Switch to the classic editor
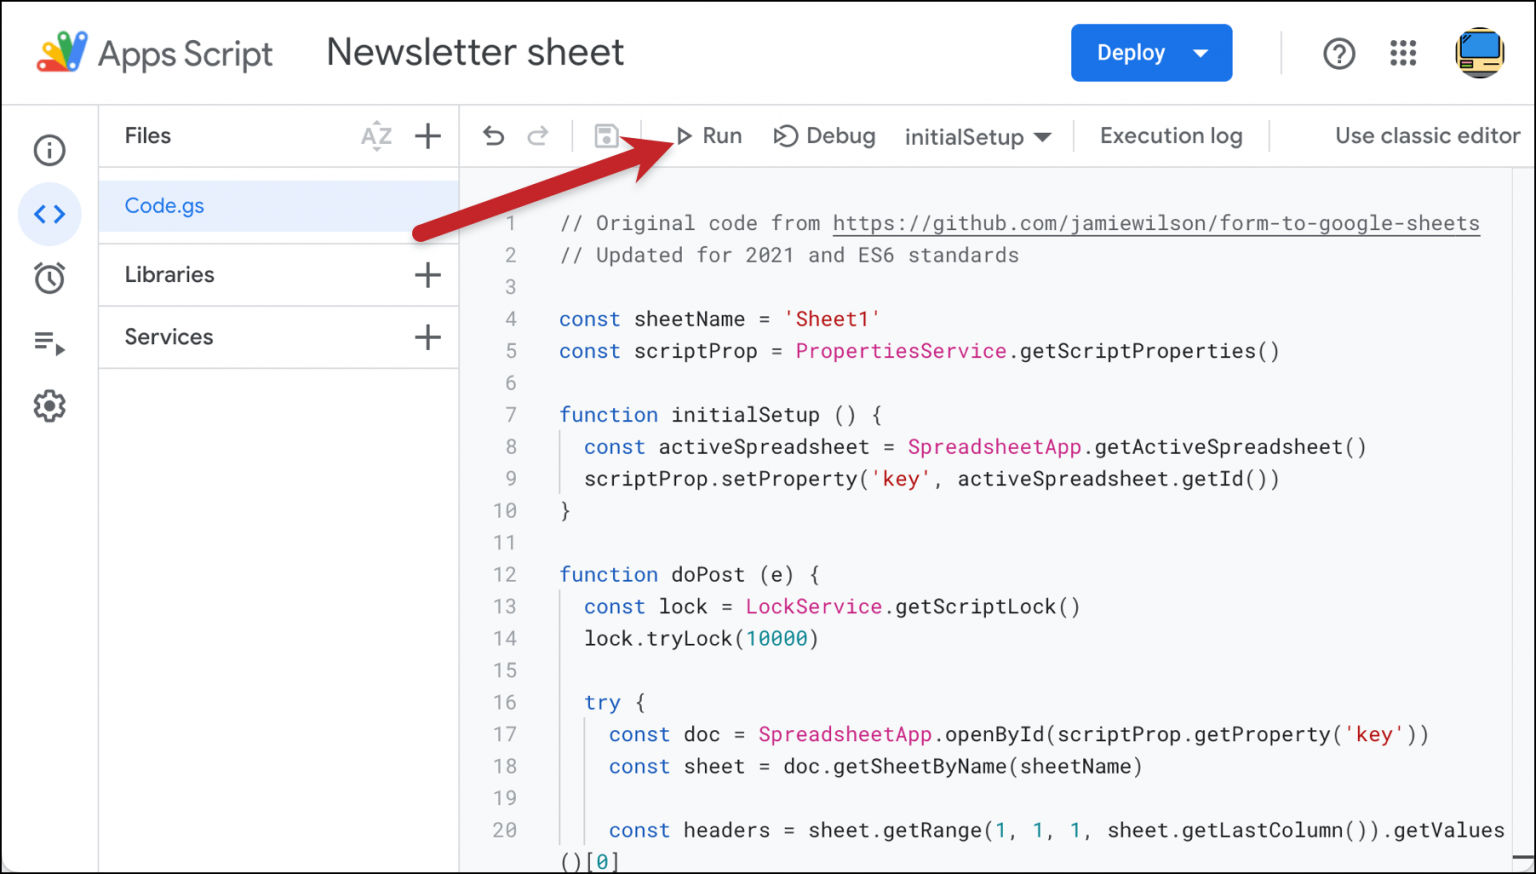Image resolution: width=1536 pixels, height=874 pixels. coord(1427,135)
